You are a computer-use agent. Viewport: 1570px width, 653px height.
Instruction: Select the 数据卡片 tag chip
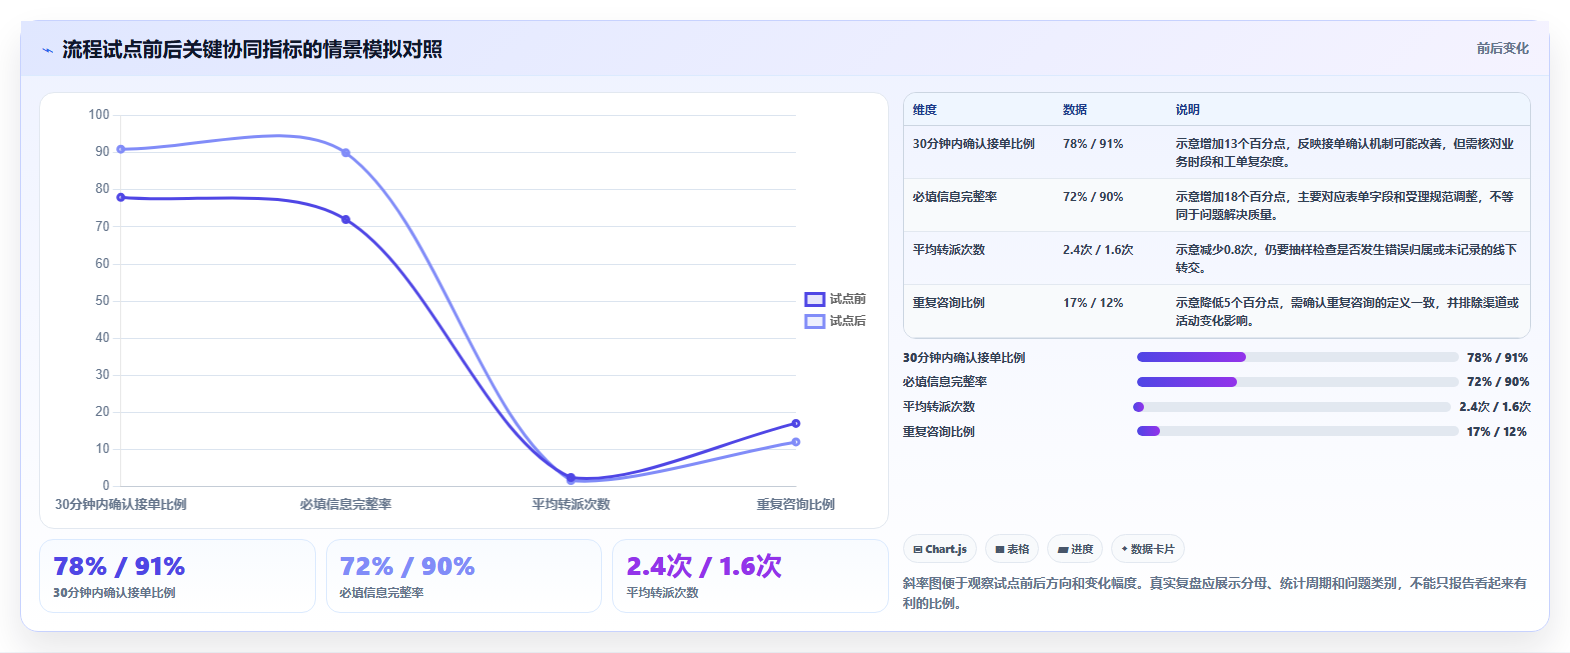(1148, 549)
